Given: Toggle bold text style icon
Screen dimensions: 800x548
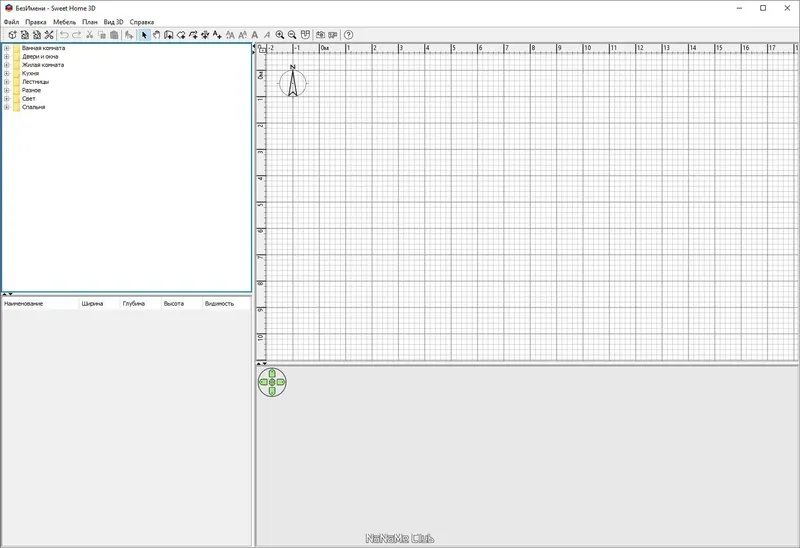Looking at the screenshot, I should (x=255, y=35).
